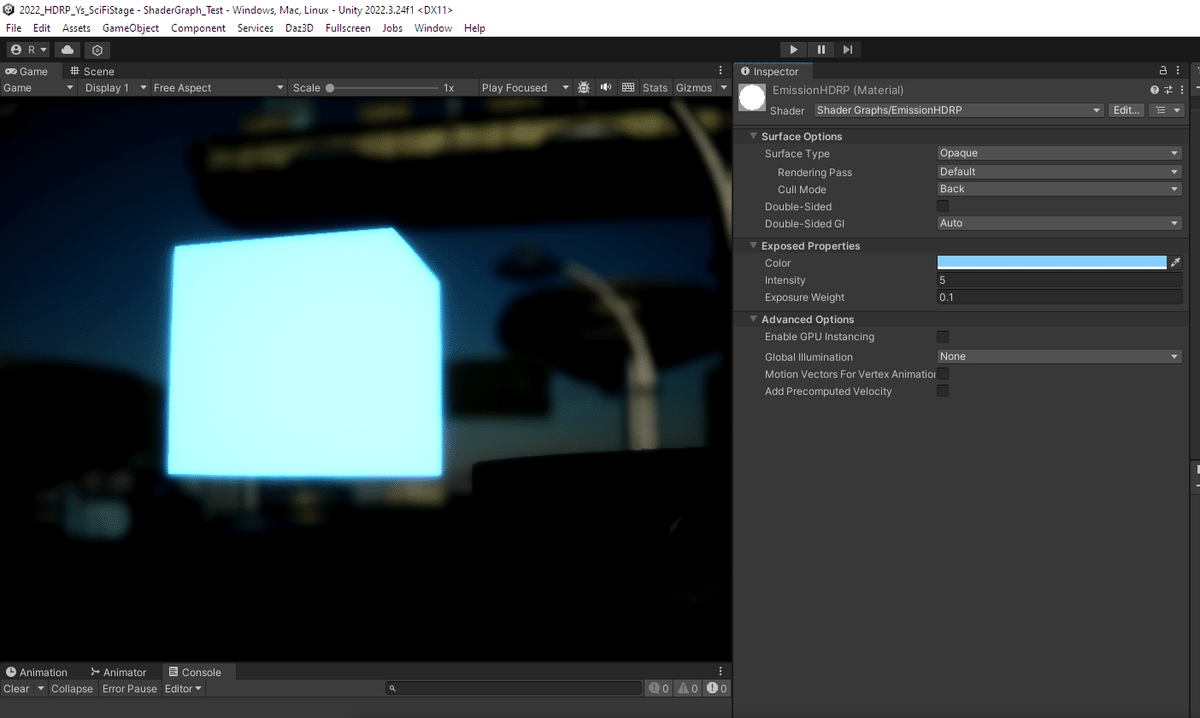The width and height of the screenshot is (1200, 718).
Task: Click the Color swatch in Exposed Properties
Action: [1050, 262]
